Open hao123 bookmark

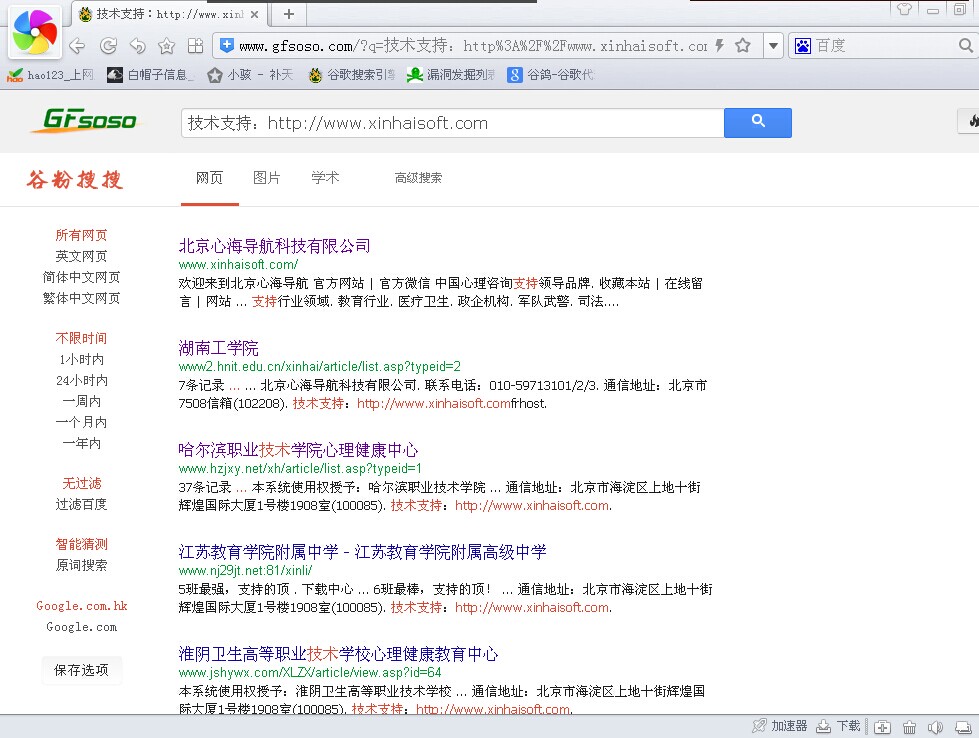[x=50, y=75]
